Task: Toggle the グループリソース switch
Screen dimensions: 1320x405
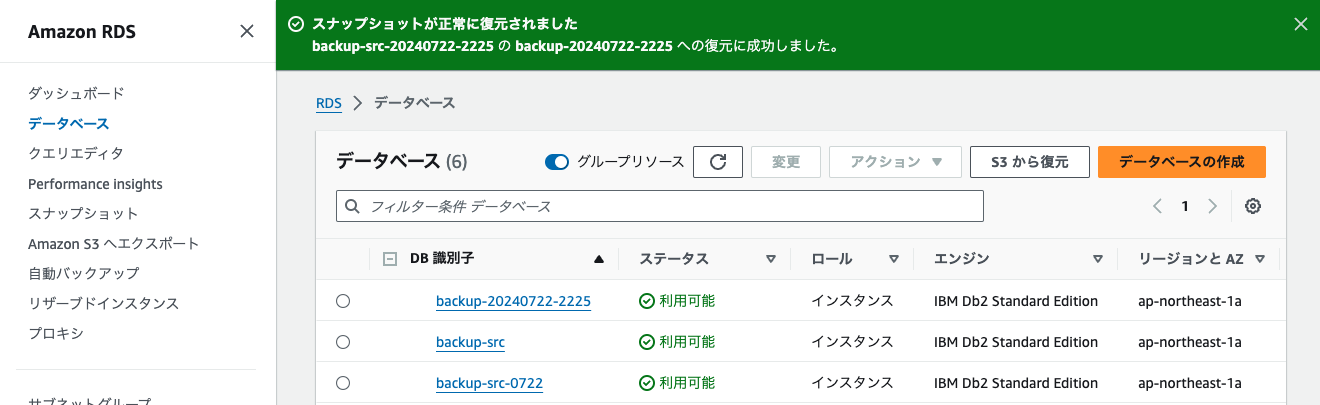Action: tap(557, 162)
